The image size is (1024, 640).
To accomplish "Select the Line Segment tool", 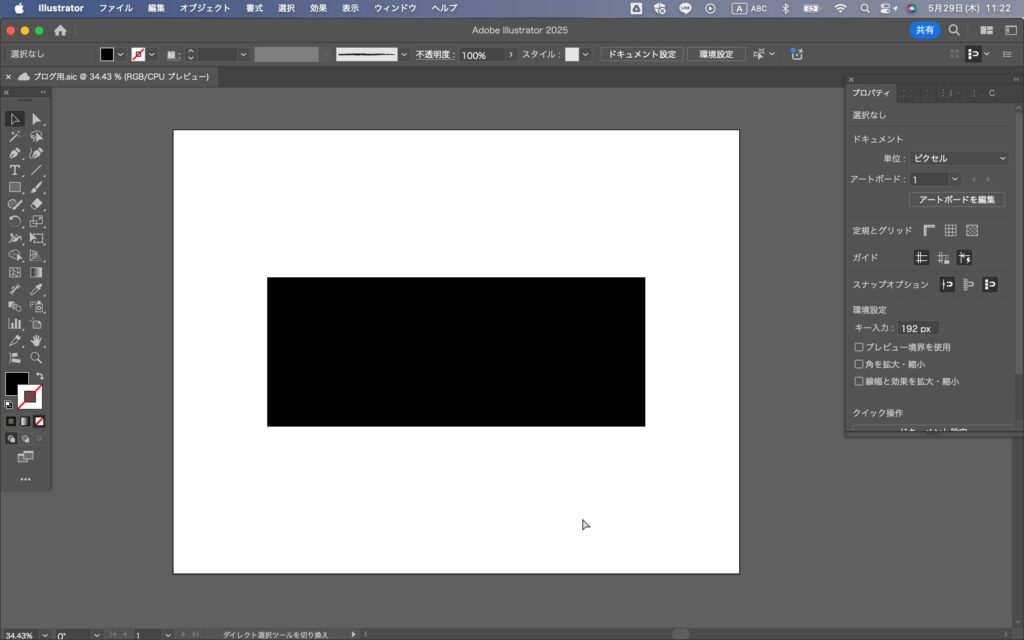I will tap(37, 170).
